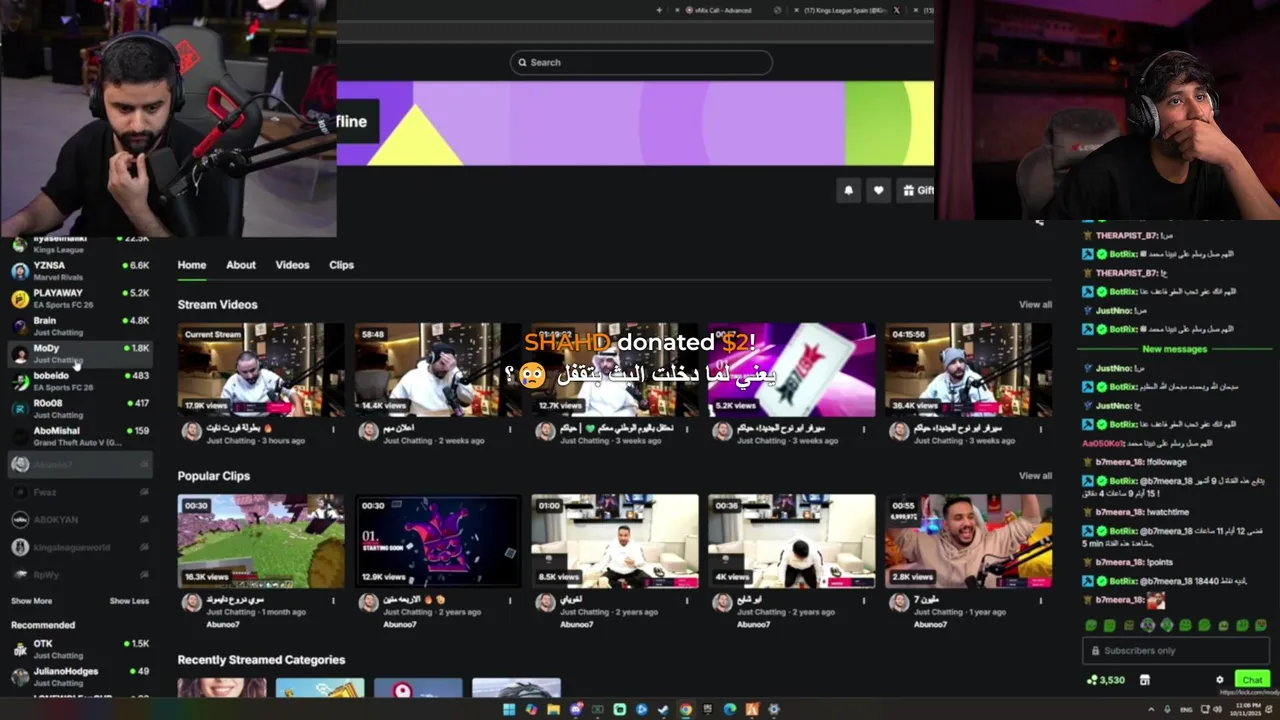The width and height of the screenshot is (1280, 720).
Task: Click the Windows Start button
Action: pos(508,709)
